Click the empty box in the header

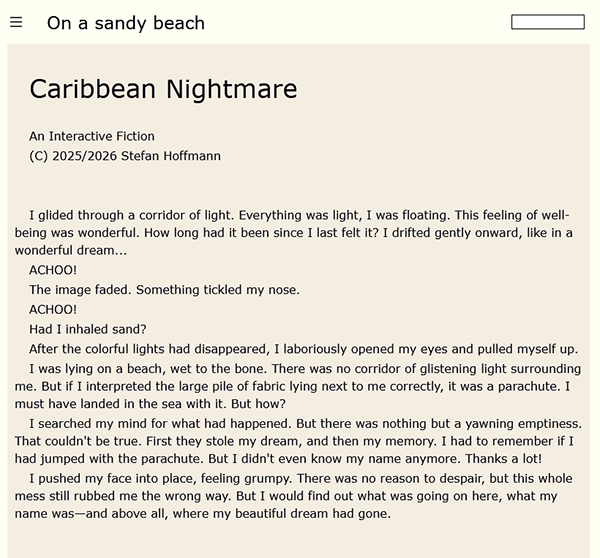coord(547,22)
